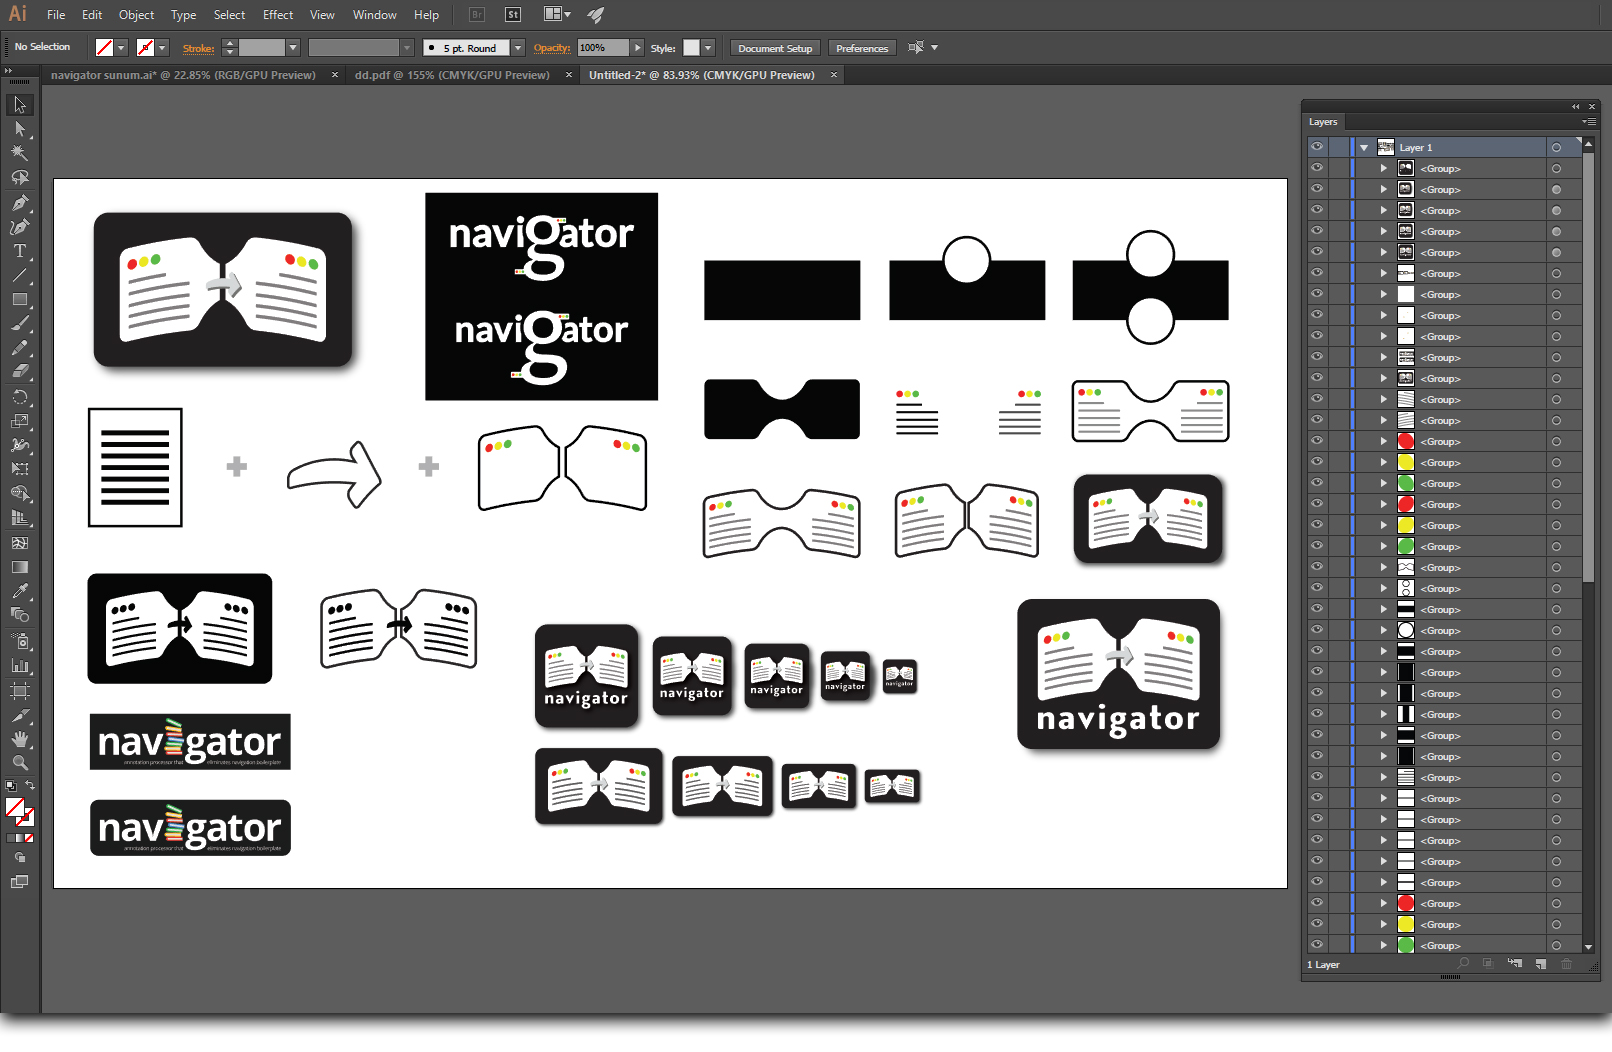Viewport: 1612px width, 1052px height.
Task: Select the Symbol Sprayer tool
Action: click(20, 641)
